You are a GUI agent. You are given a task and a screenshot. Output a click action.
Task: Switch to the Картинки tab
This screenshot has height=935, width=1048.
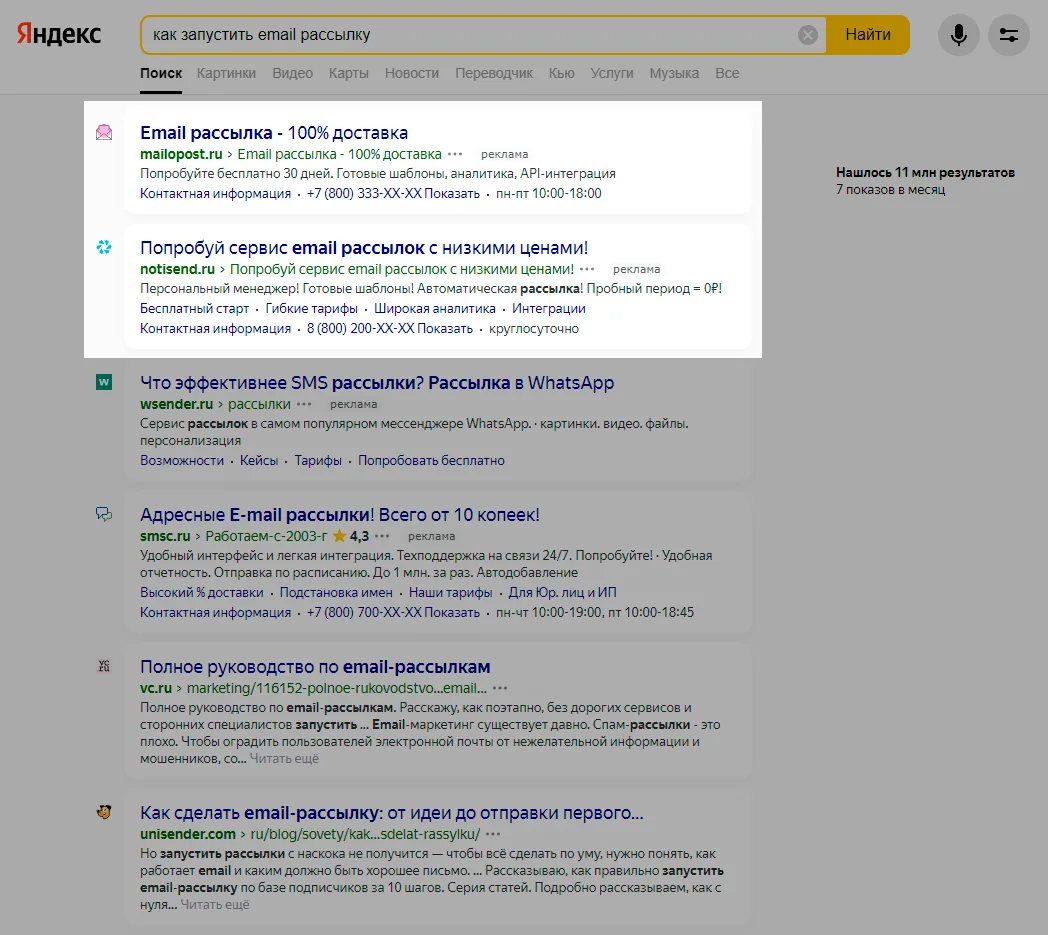pyautogui.click(x=226, y=74)
